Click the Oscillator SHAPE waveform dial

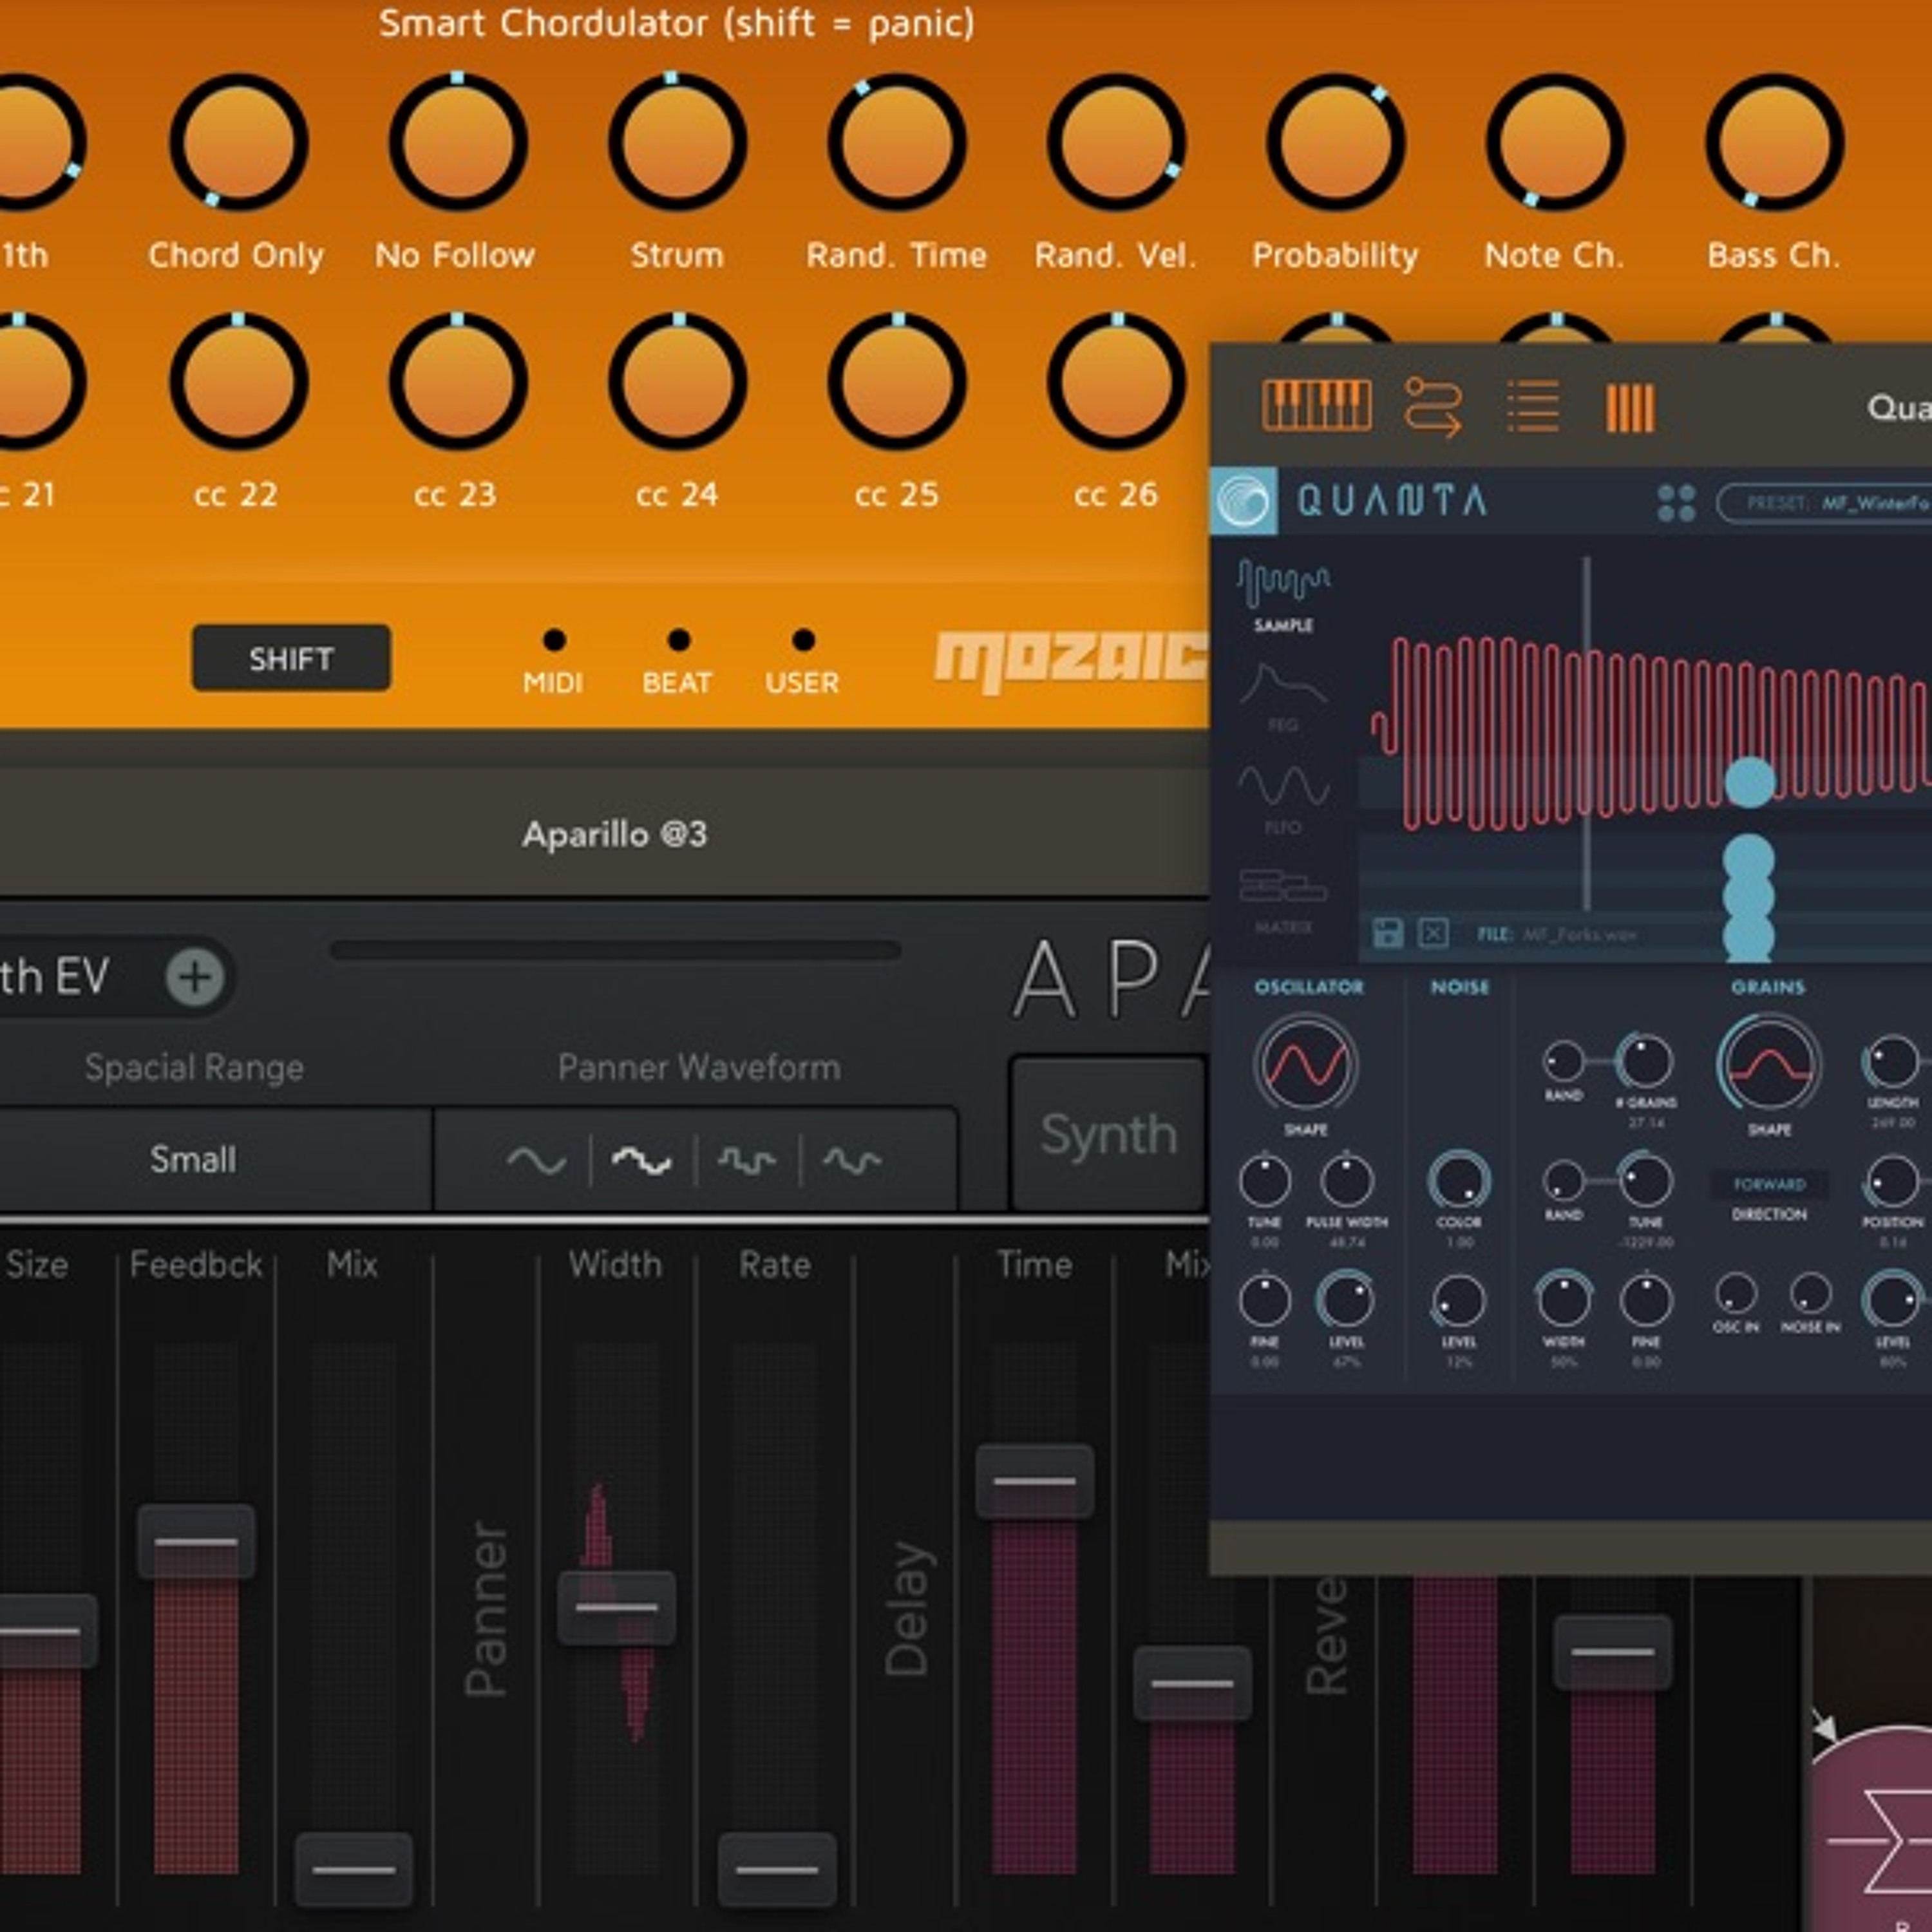coord(1305,1064)
